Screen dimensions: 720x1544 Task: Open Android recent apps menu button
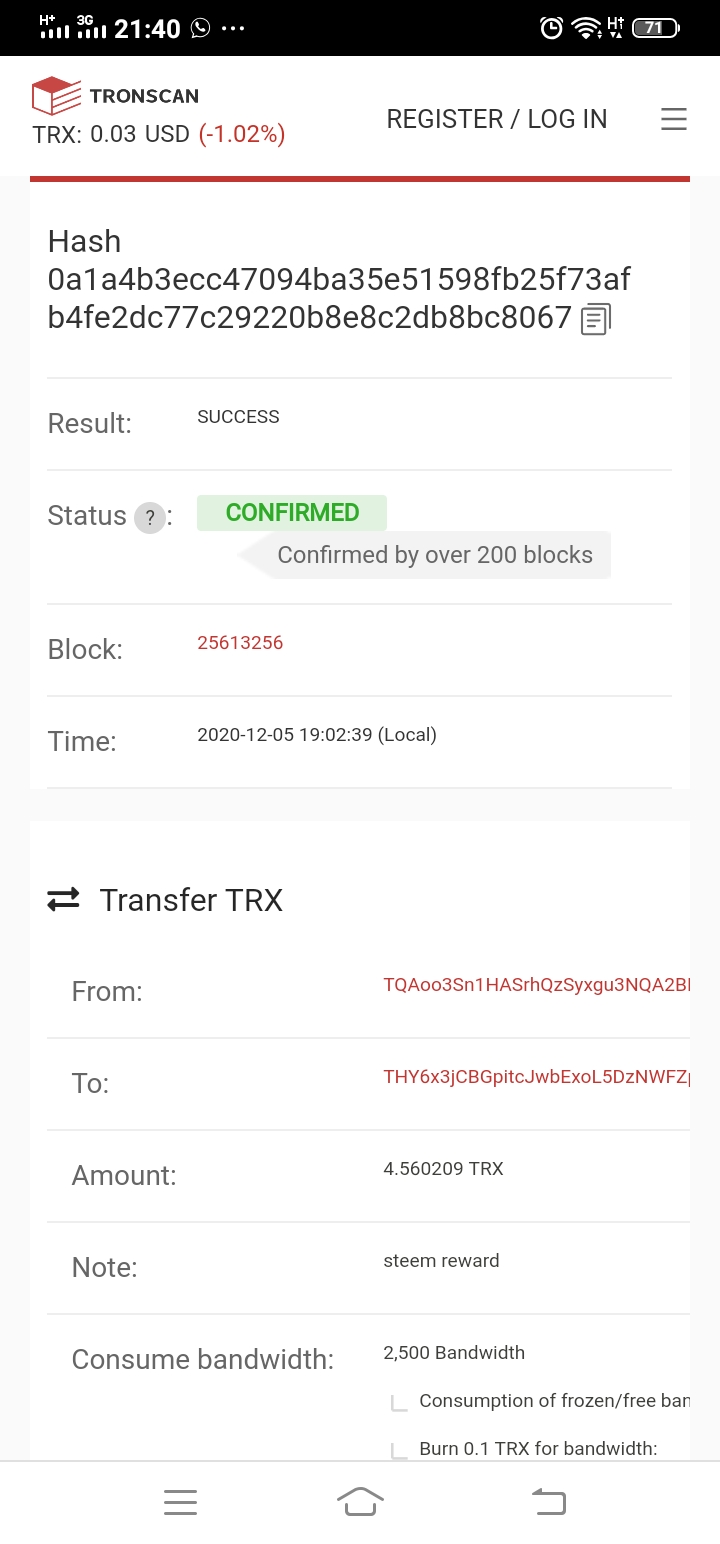coord(180,1502)
